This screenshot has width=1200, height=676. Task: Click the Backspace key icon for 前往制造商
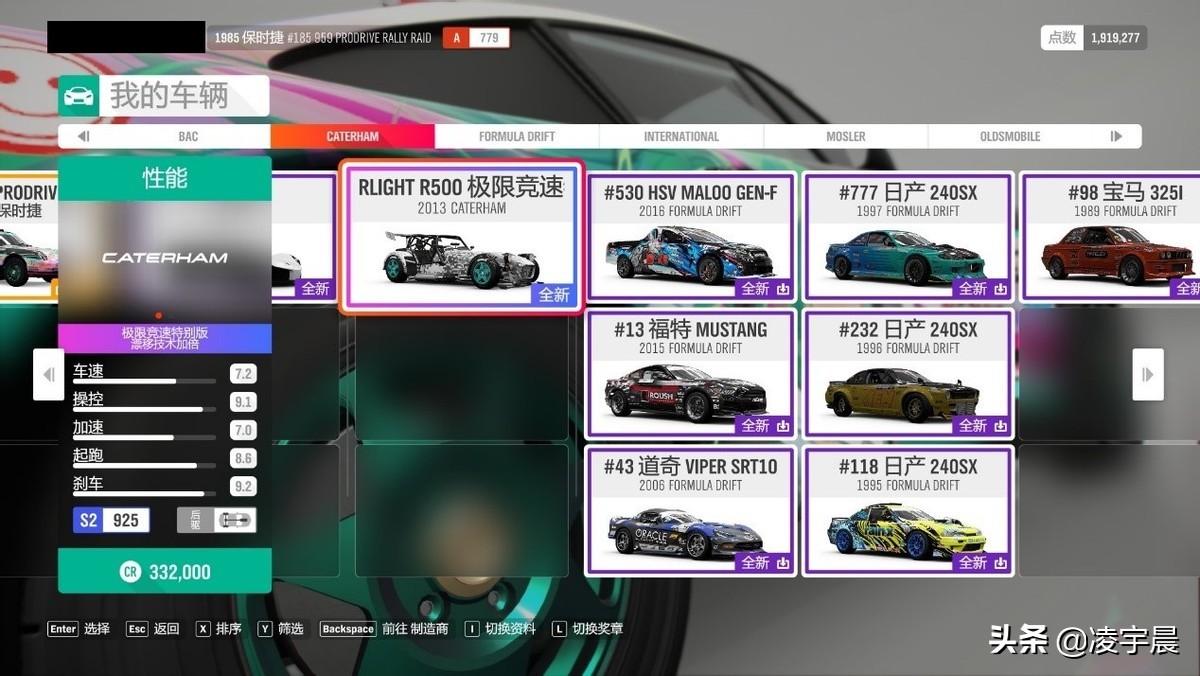tap(348, 629)
